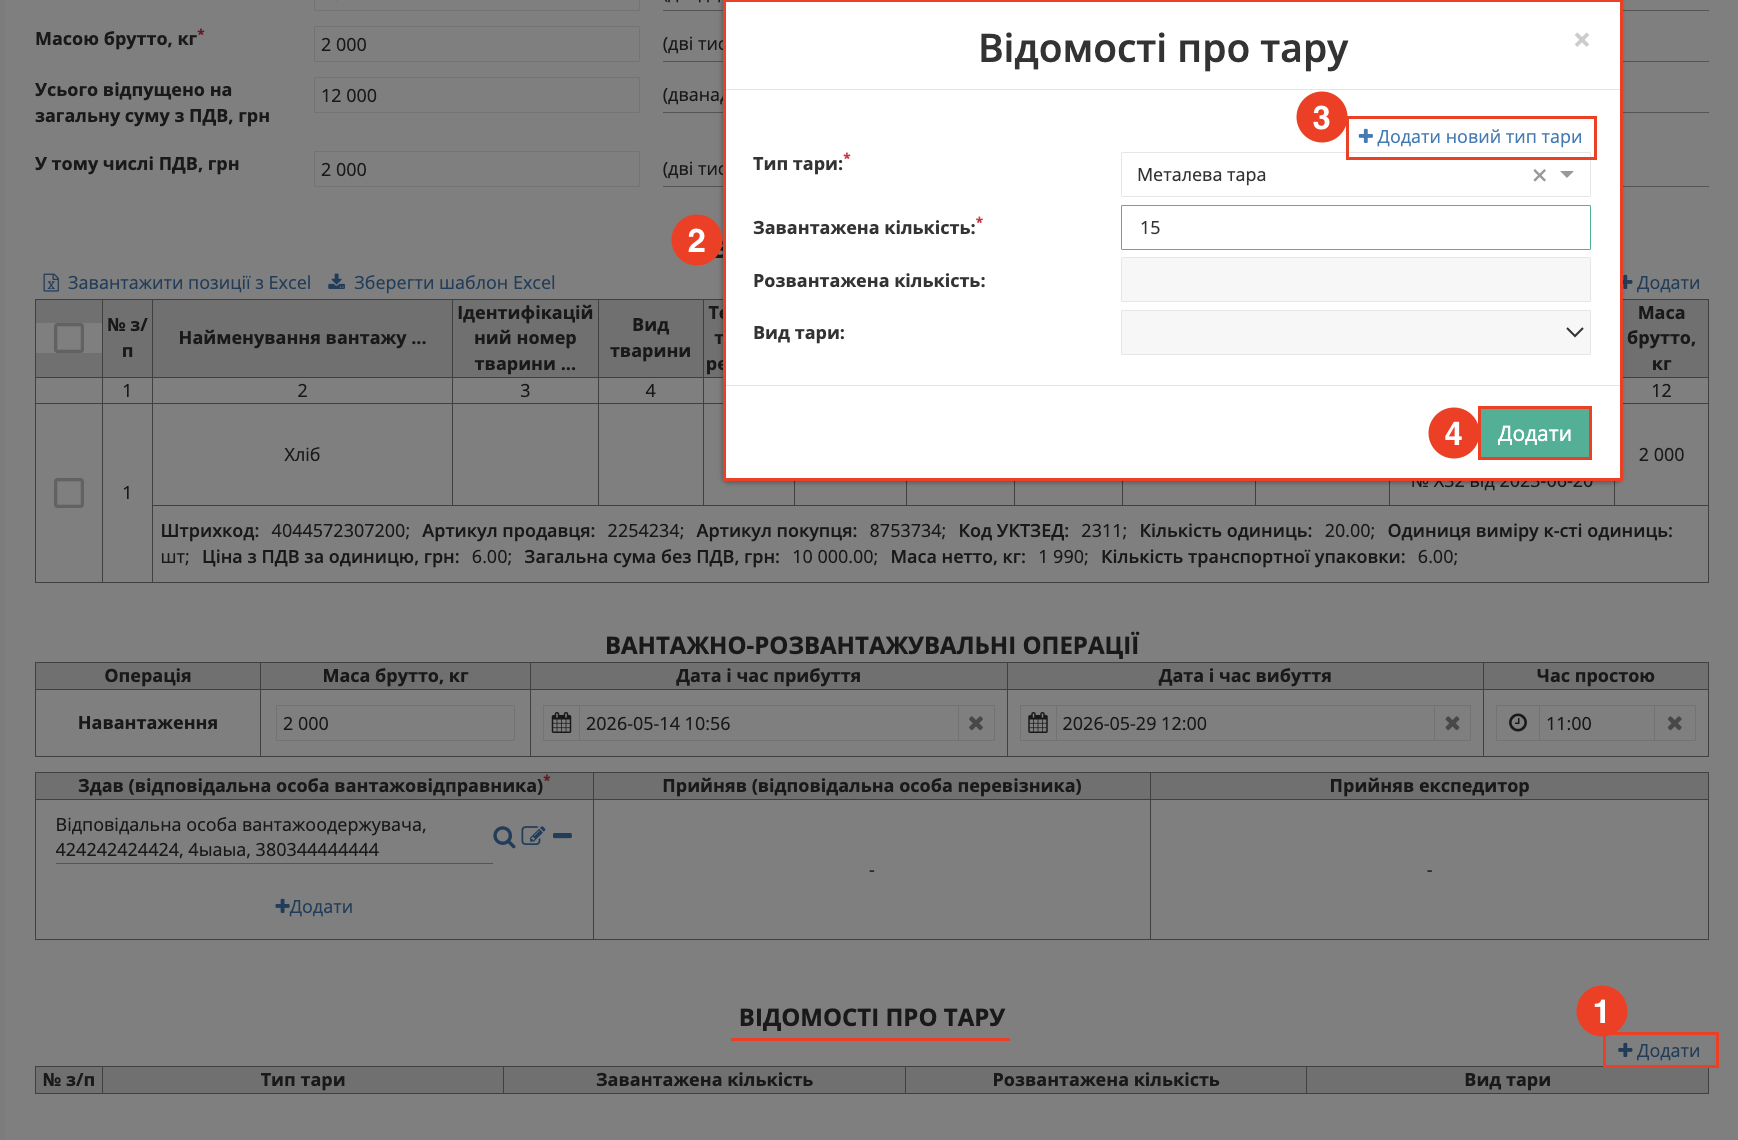Open the Тип тари dropdown arrow
This screenshot has height=1140, width=1738.
[1567, 175]
